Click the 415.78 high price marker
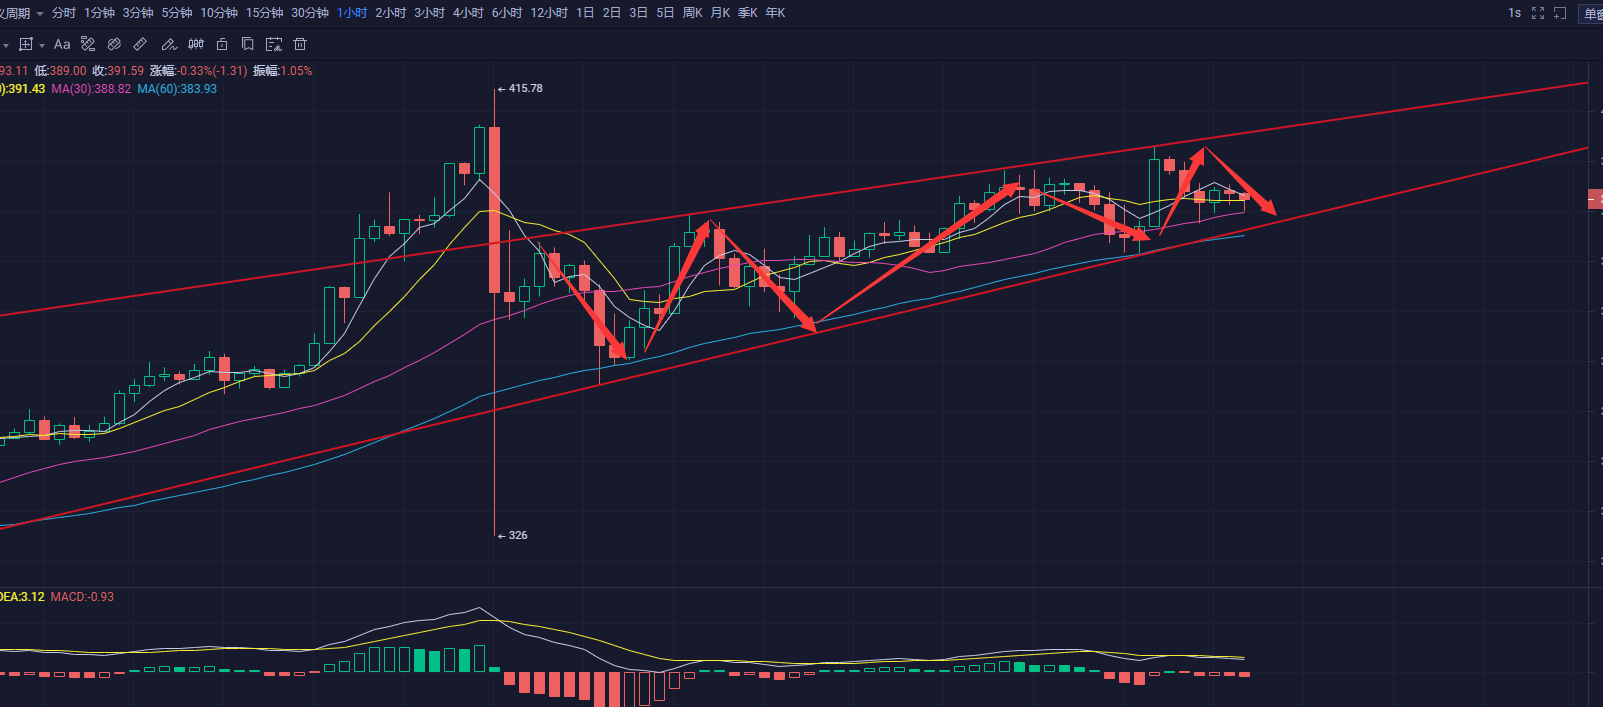 click(x=524, y=88)
